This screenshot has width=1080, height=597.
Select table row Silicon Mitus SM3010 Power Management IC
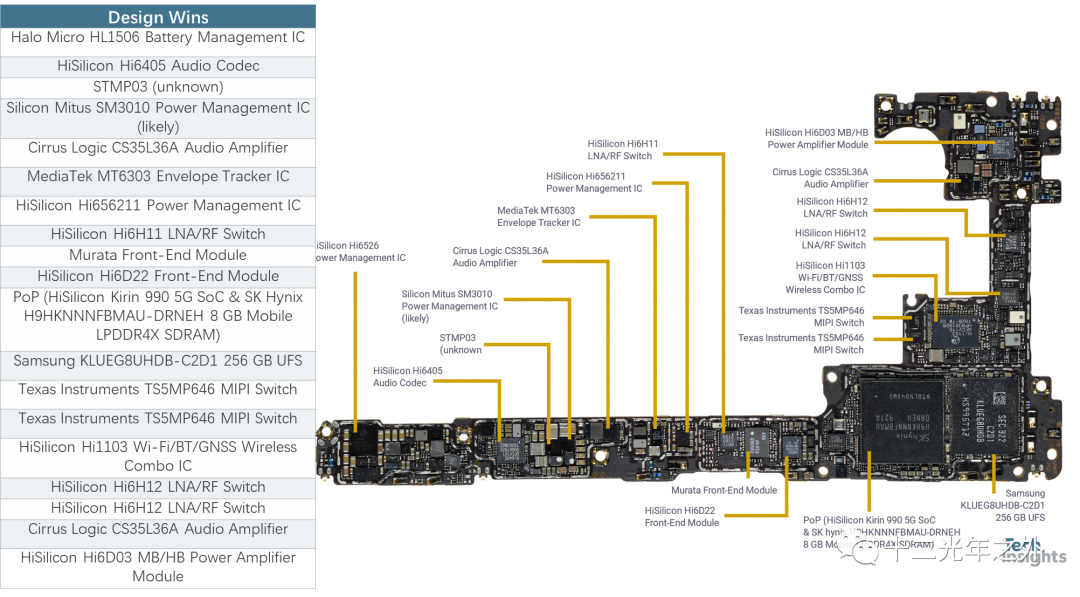(x=158, y=118)
